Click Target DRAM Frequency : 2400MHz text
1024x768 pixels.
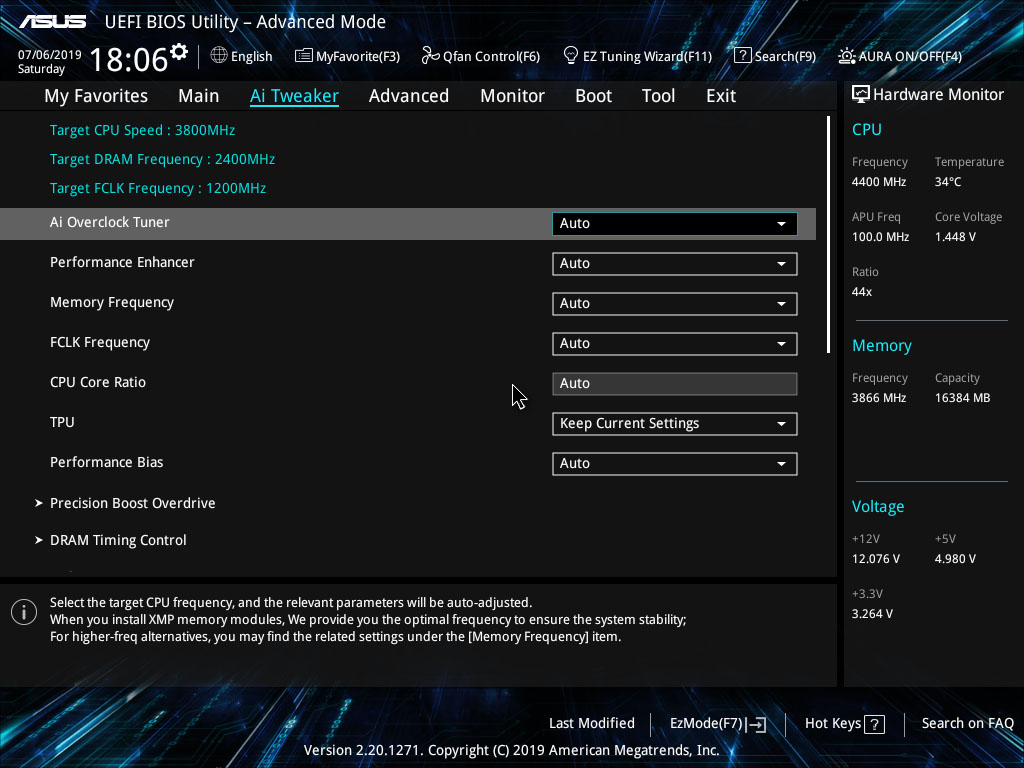click(x=163, y=159)
